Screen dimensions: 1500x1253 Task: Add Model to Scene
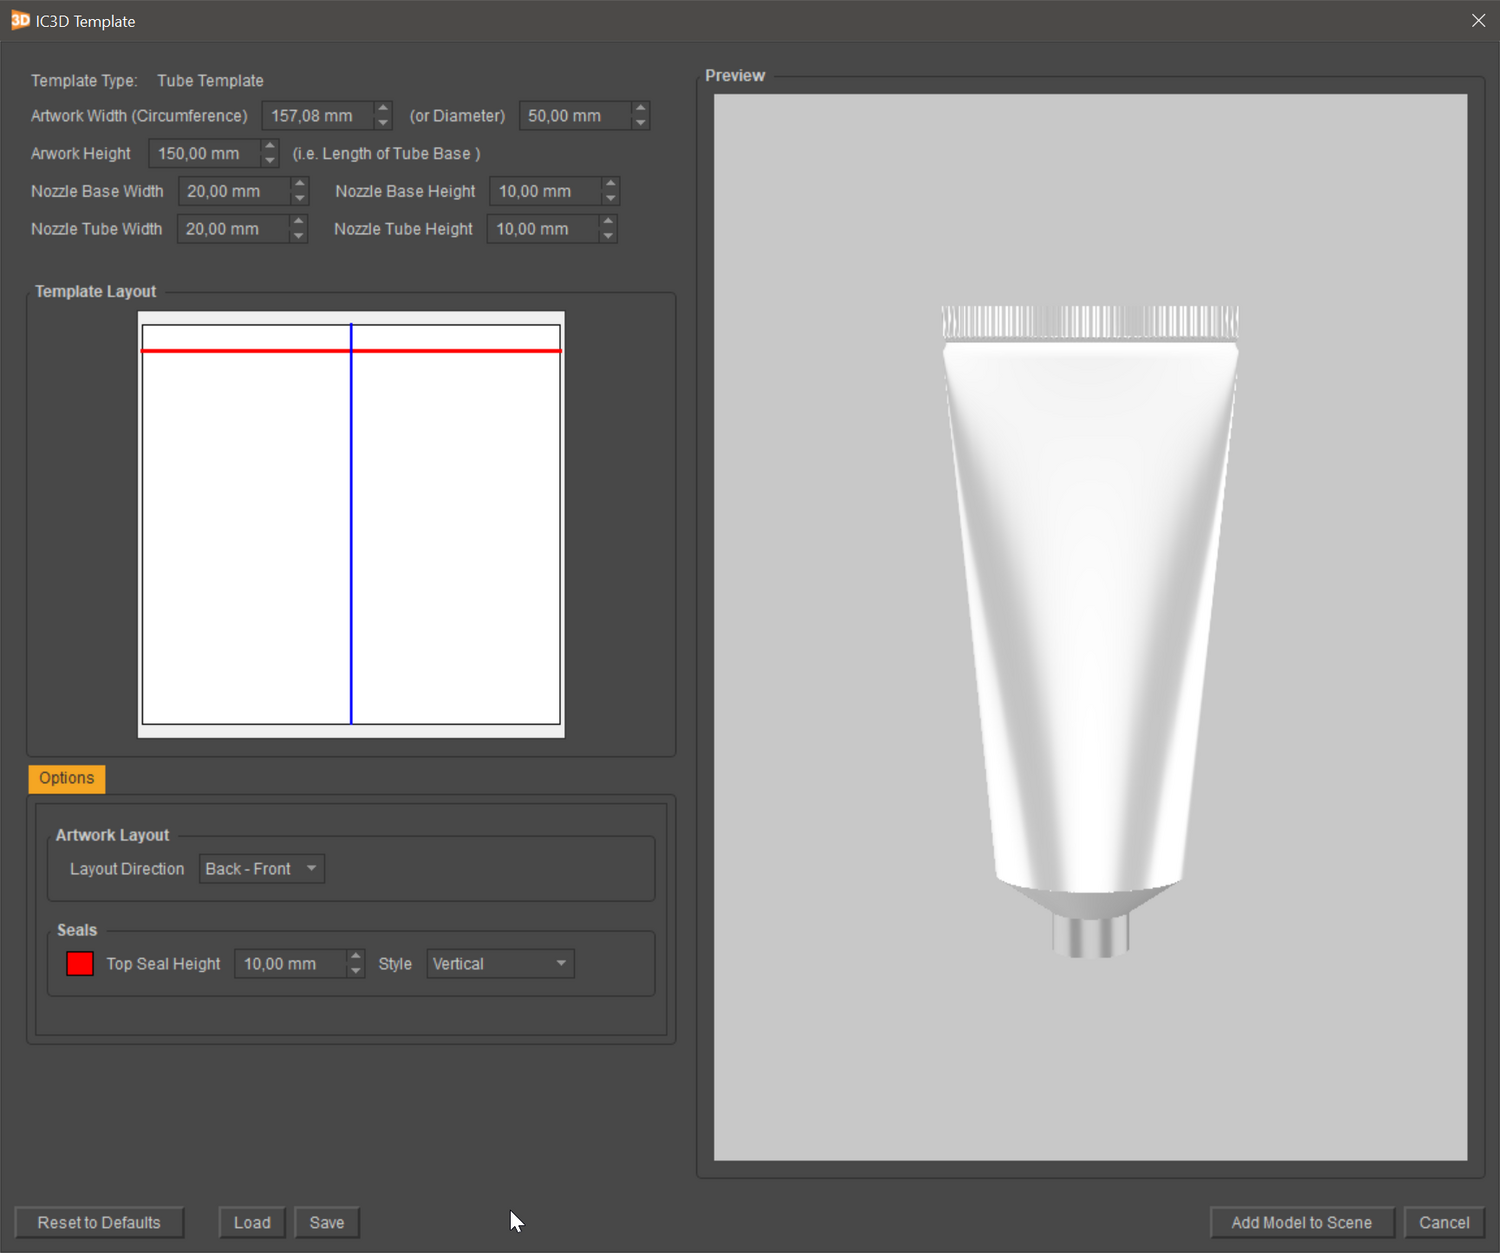1301,1223
